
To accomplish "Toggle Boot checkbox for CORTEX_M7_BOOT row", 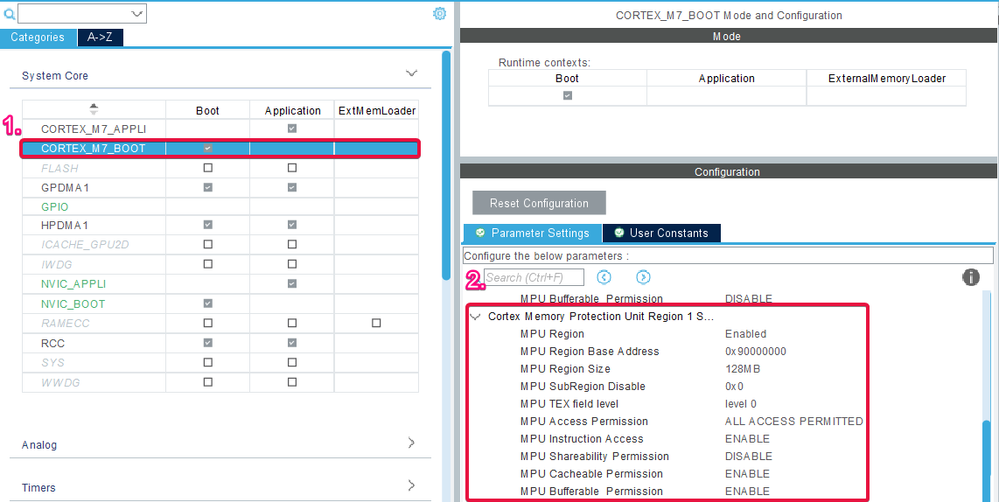I will (208, 148).
